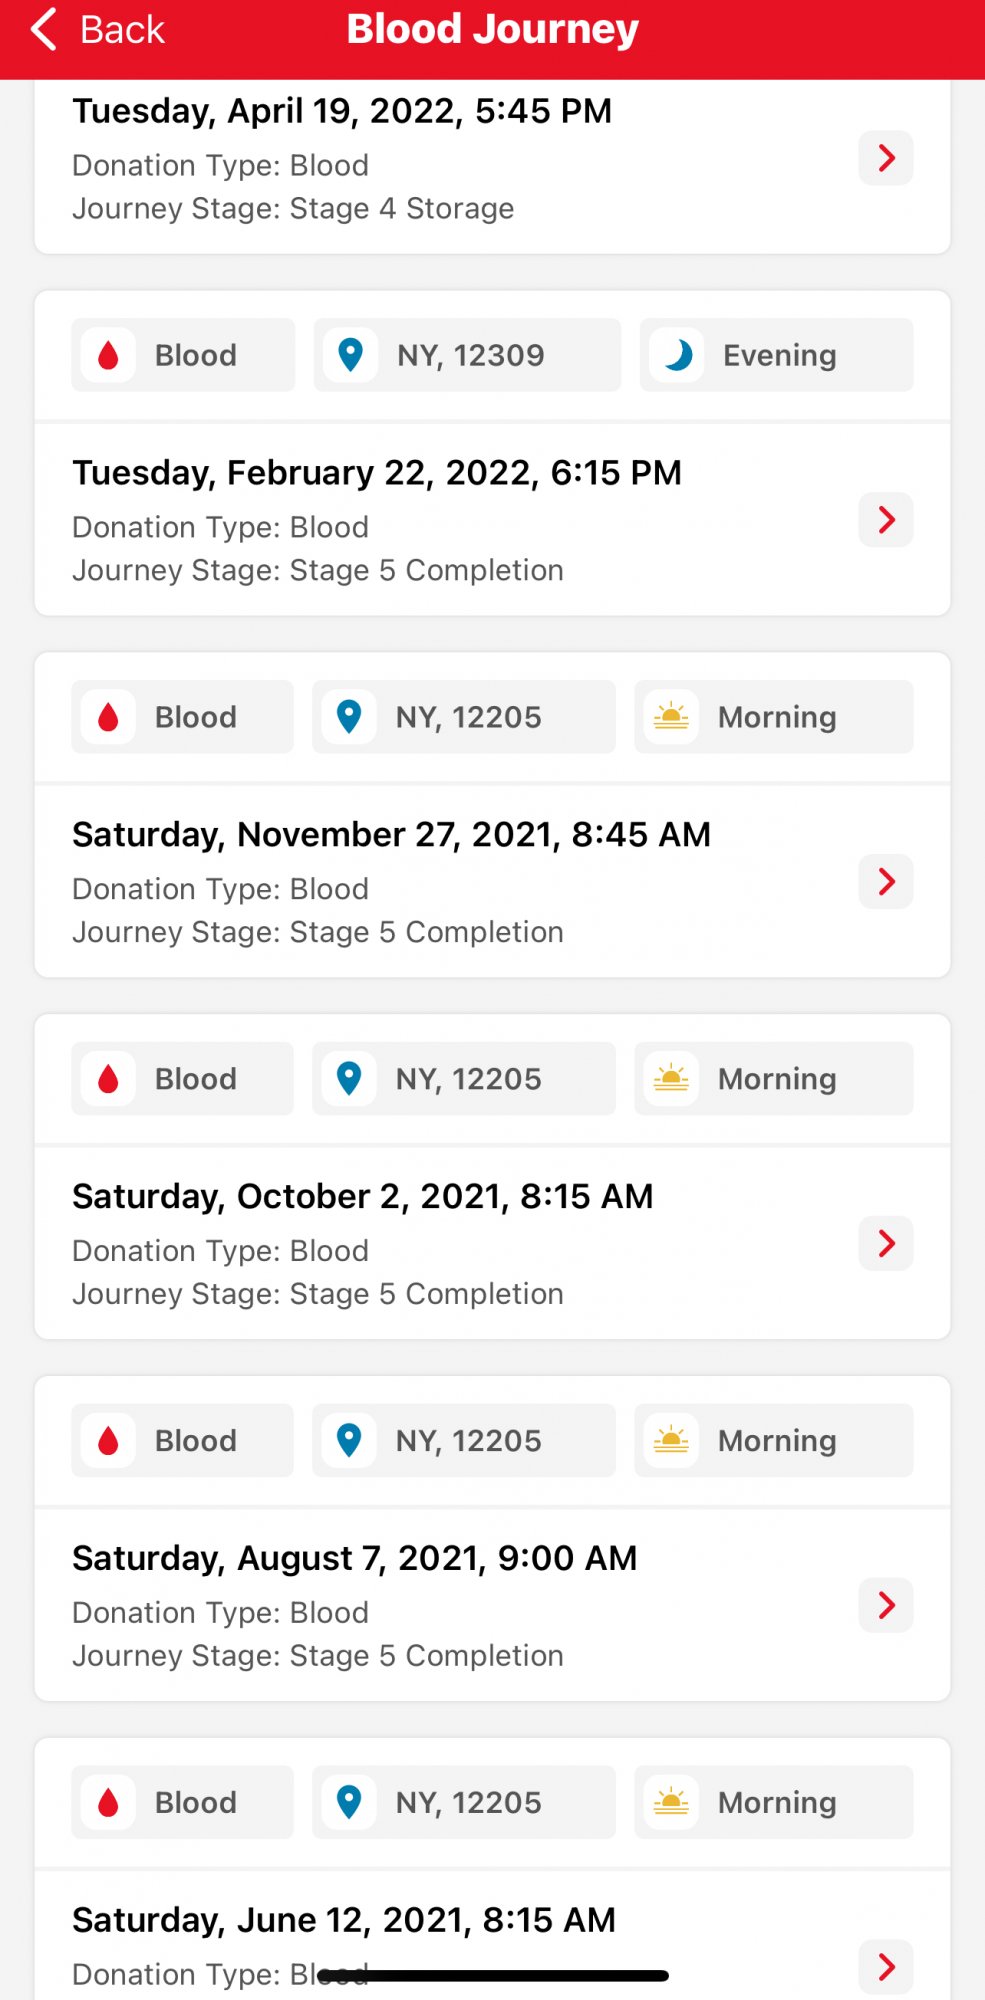
Task: Expand November 27, 2021 donation details
Action: pyautogui.click(x=886, y=882)
